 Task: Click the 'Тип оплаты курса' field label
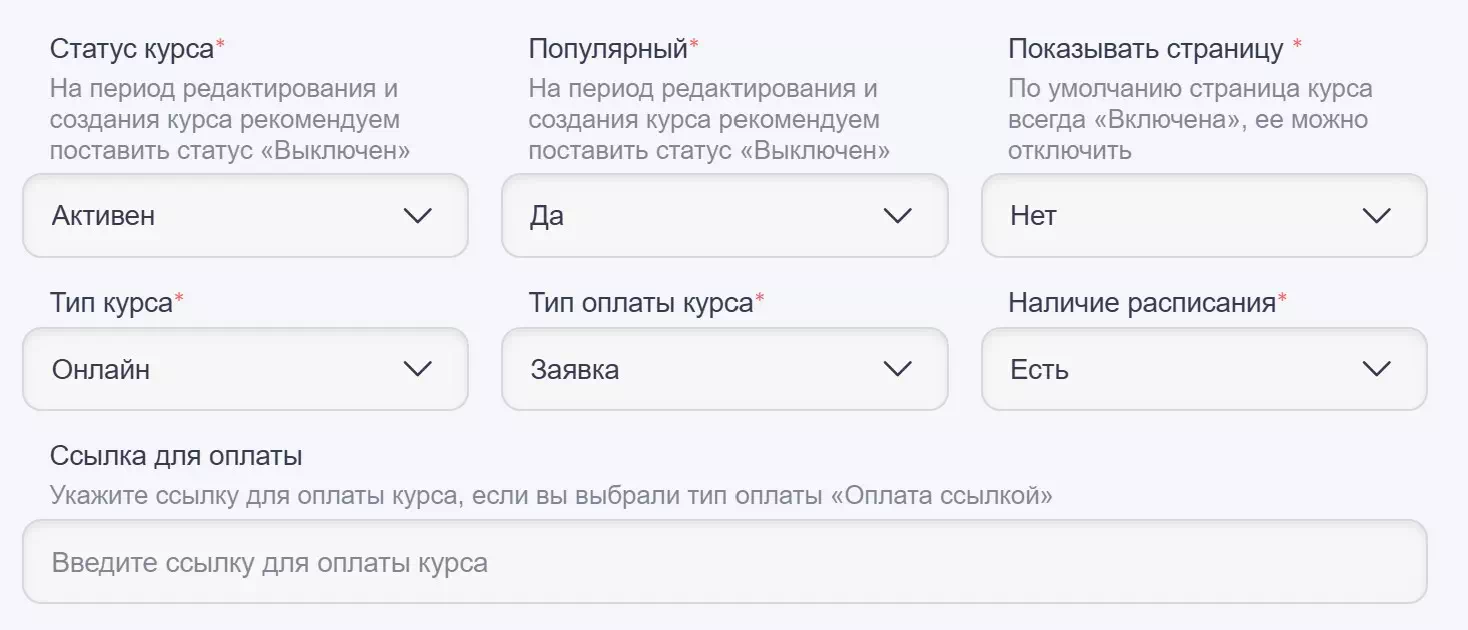point(640,302)
